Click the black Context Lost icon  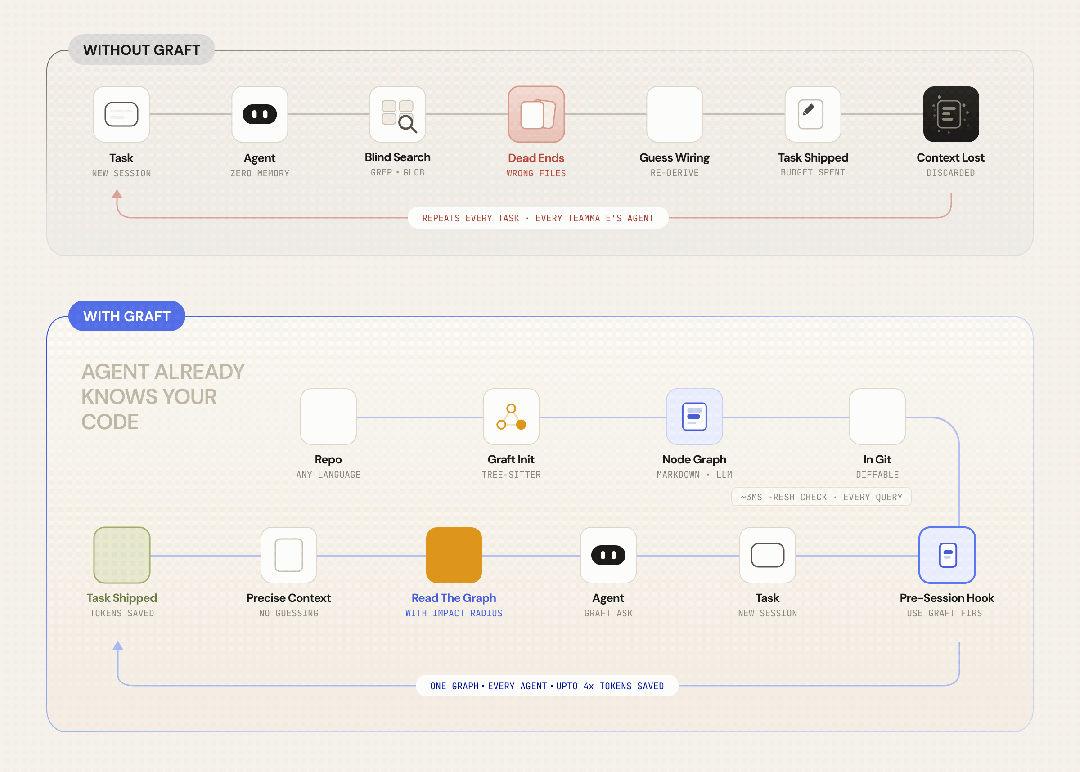(951, 114)
